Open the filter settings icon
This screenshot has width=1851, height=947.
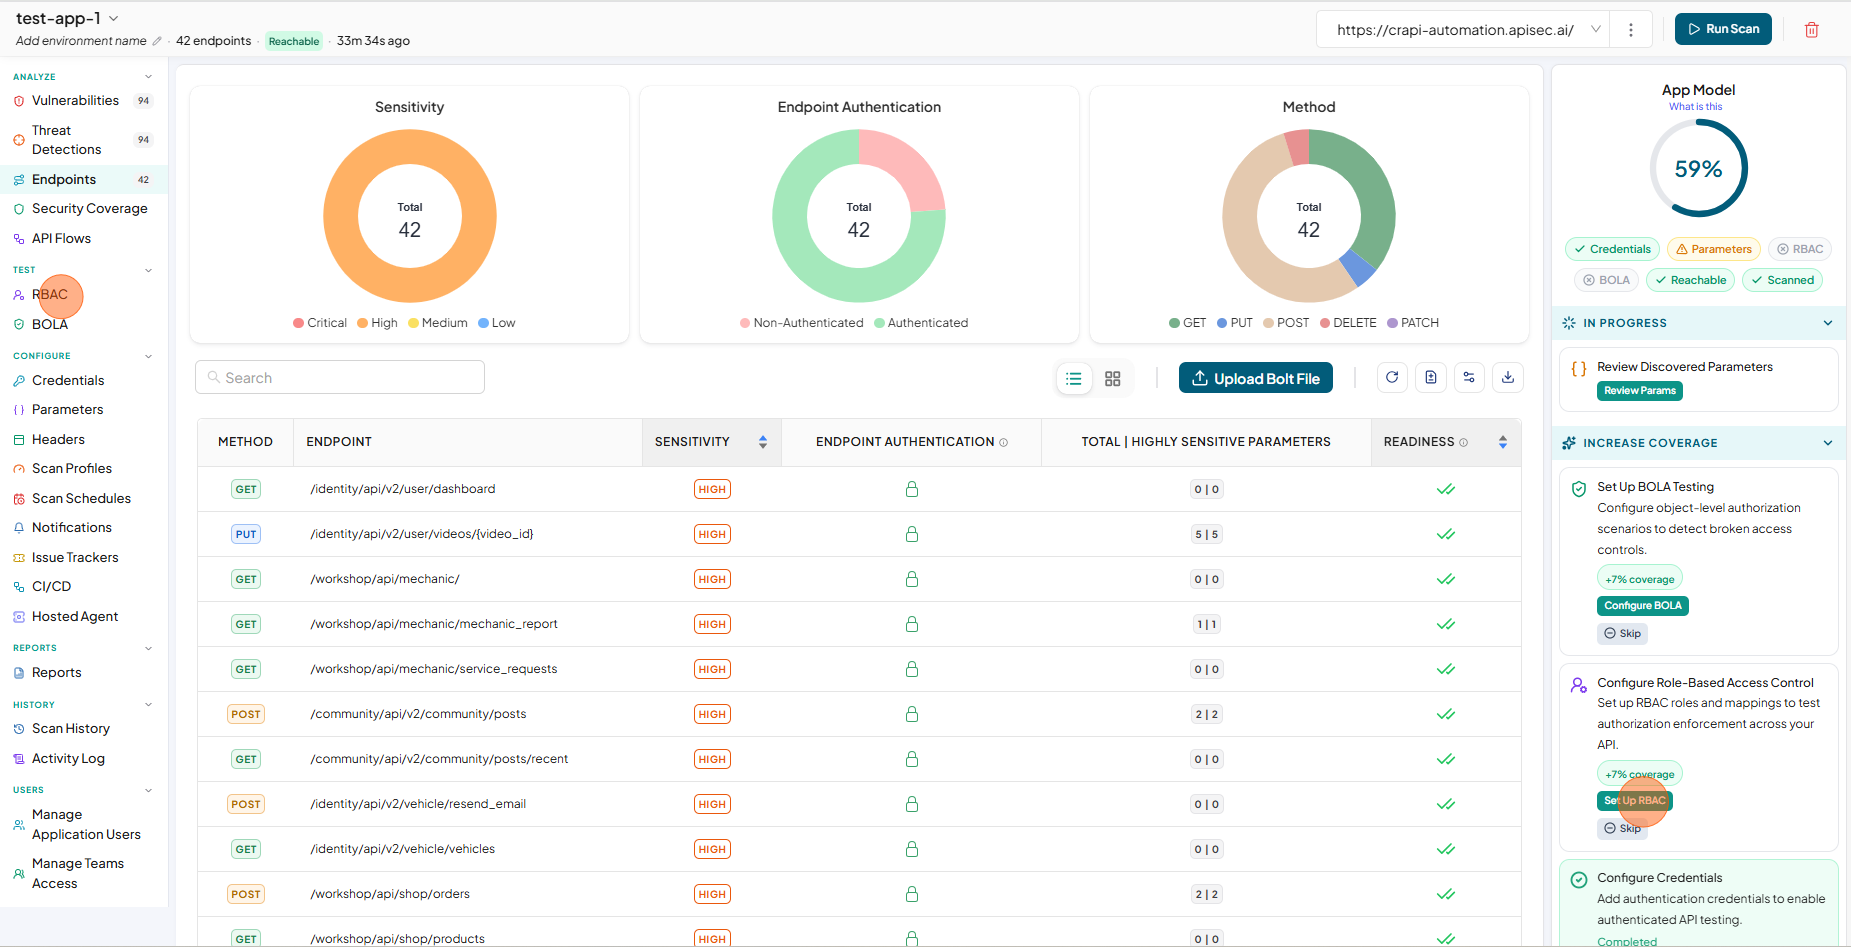(x=1469, y=377)
